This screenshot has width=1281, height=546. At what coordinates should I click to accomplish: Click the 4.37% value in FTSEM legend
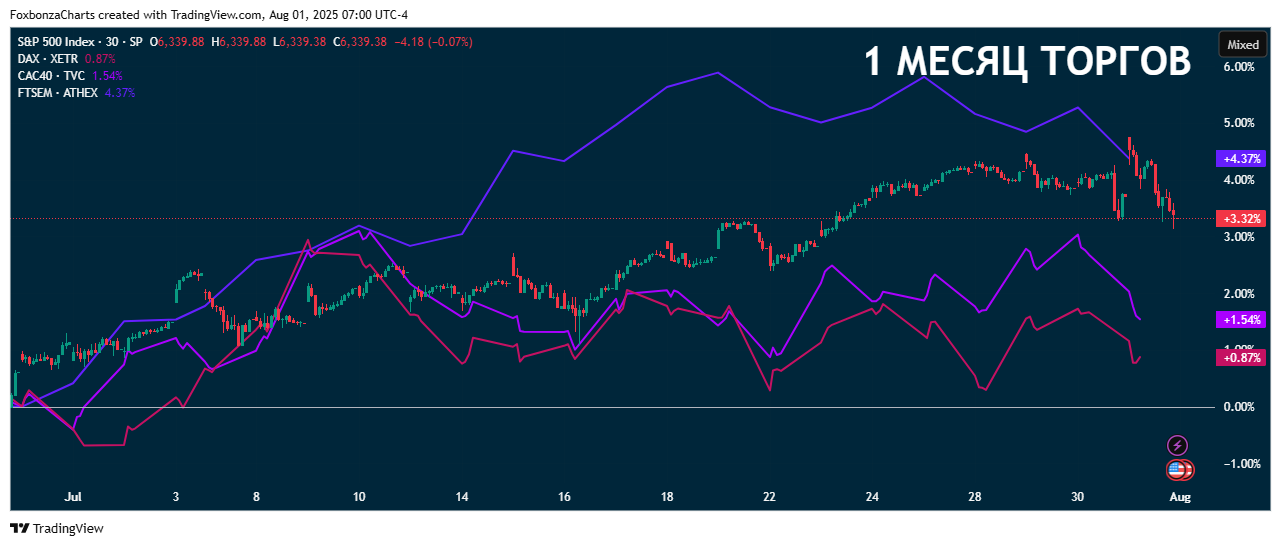120,93
